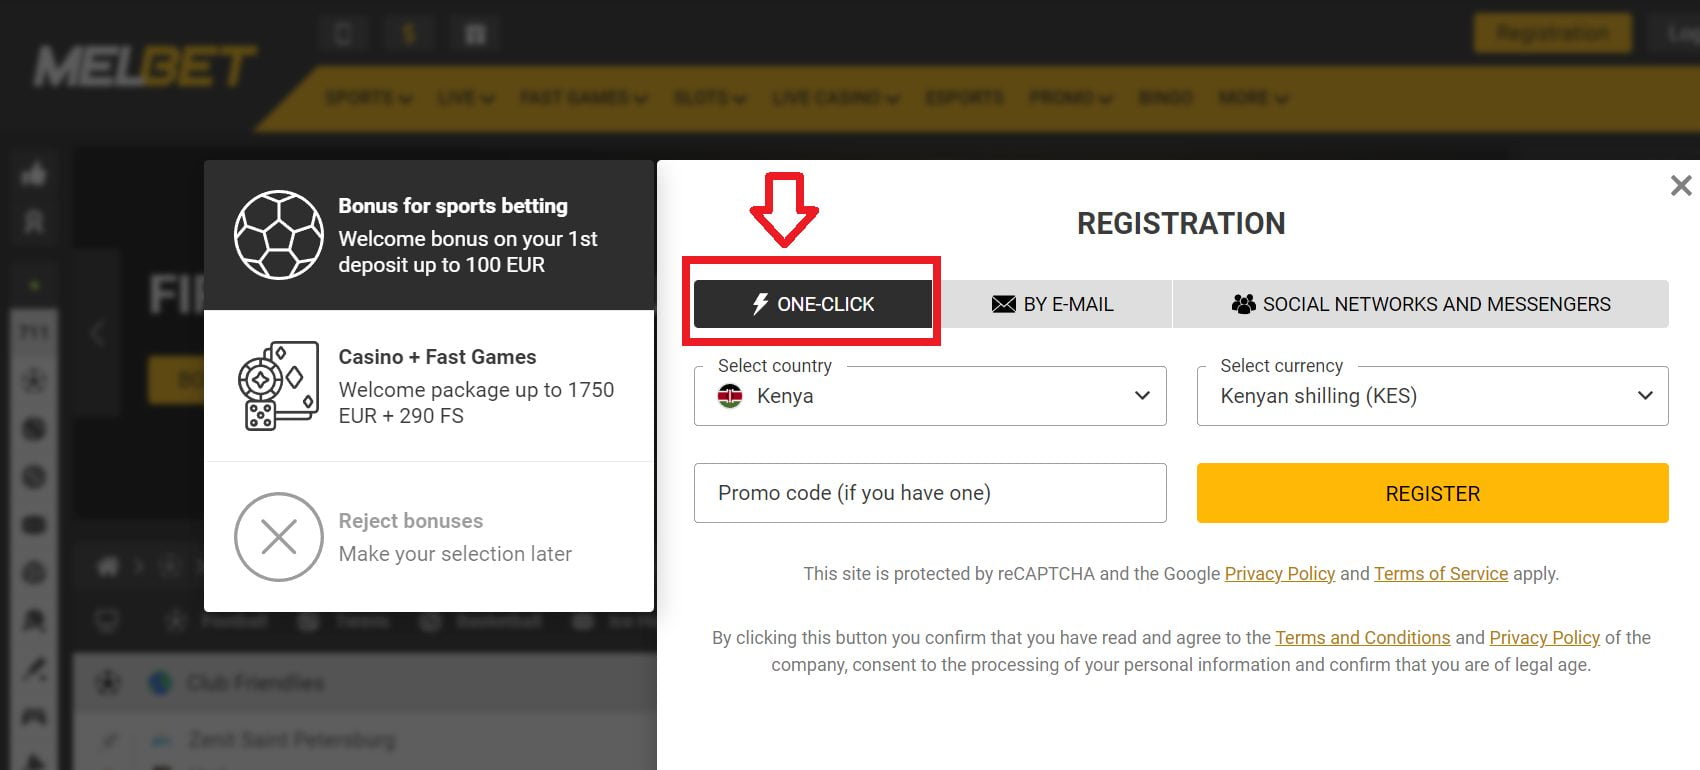The width and height of the screenshot is (1700, 770).
Task: Open the Select country dropdown
Action: coord(930,396)
